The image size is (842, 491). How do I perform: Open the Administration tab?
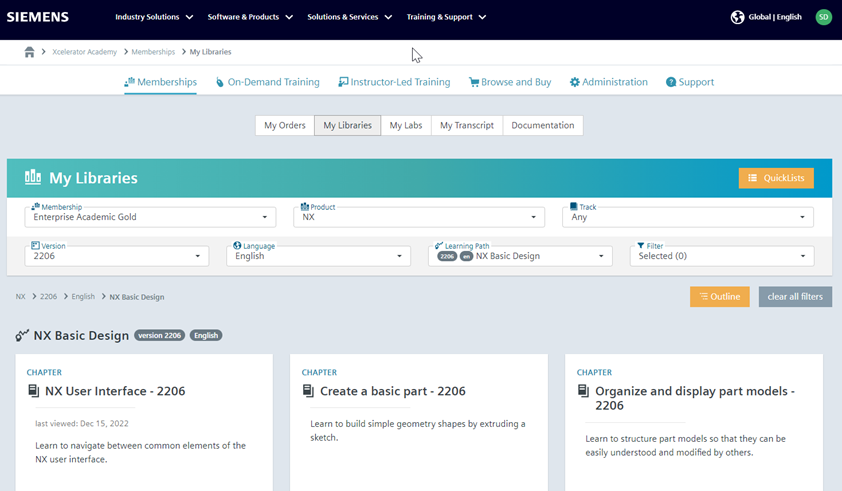609,82
